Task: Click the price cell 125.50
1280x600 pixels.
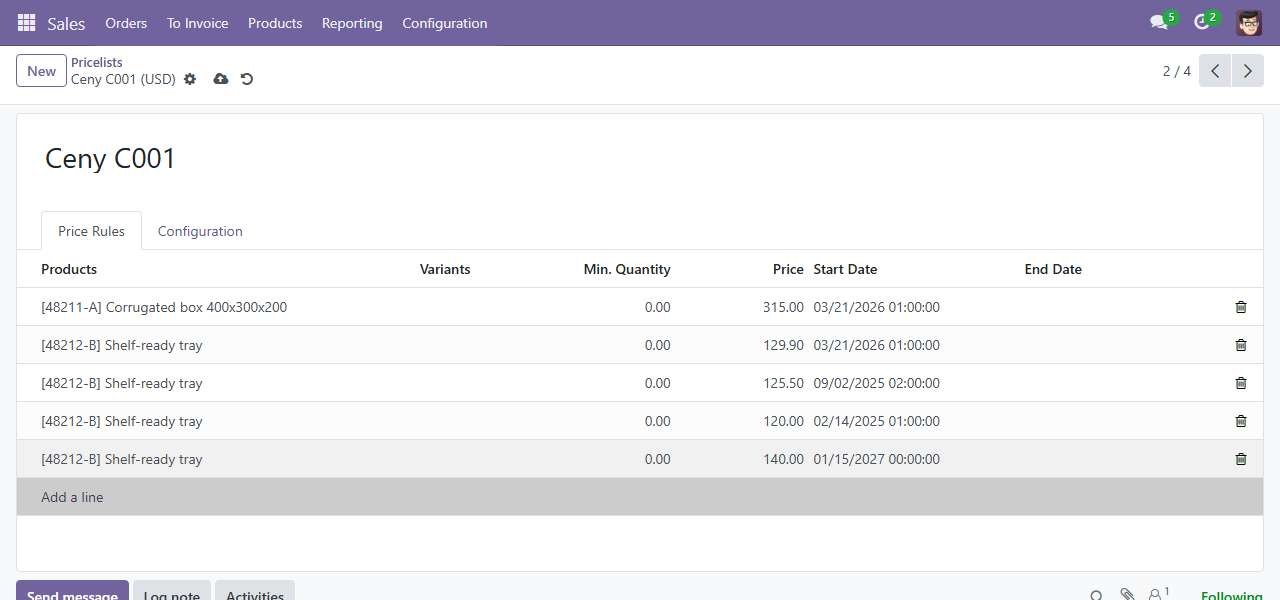Action: click(783, 383)
